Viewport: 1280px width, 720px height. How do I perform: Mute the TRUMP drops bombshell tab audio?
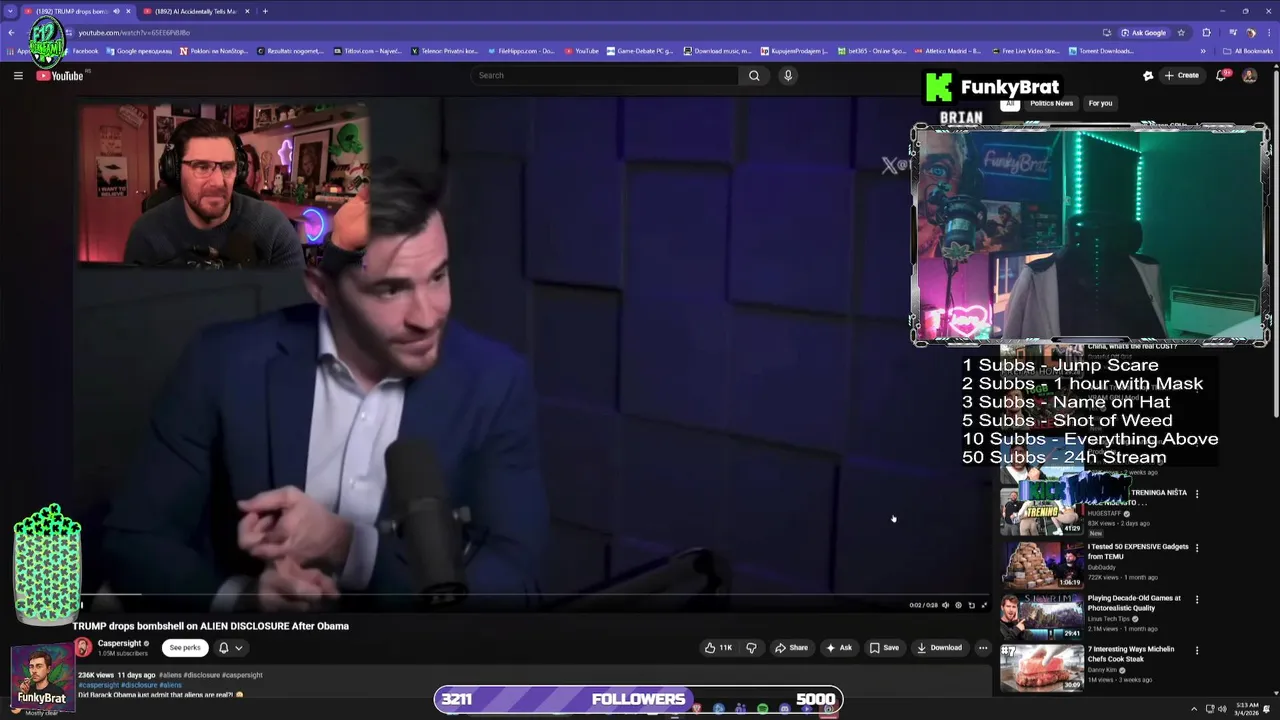116,11
